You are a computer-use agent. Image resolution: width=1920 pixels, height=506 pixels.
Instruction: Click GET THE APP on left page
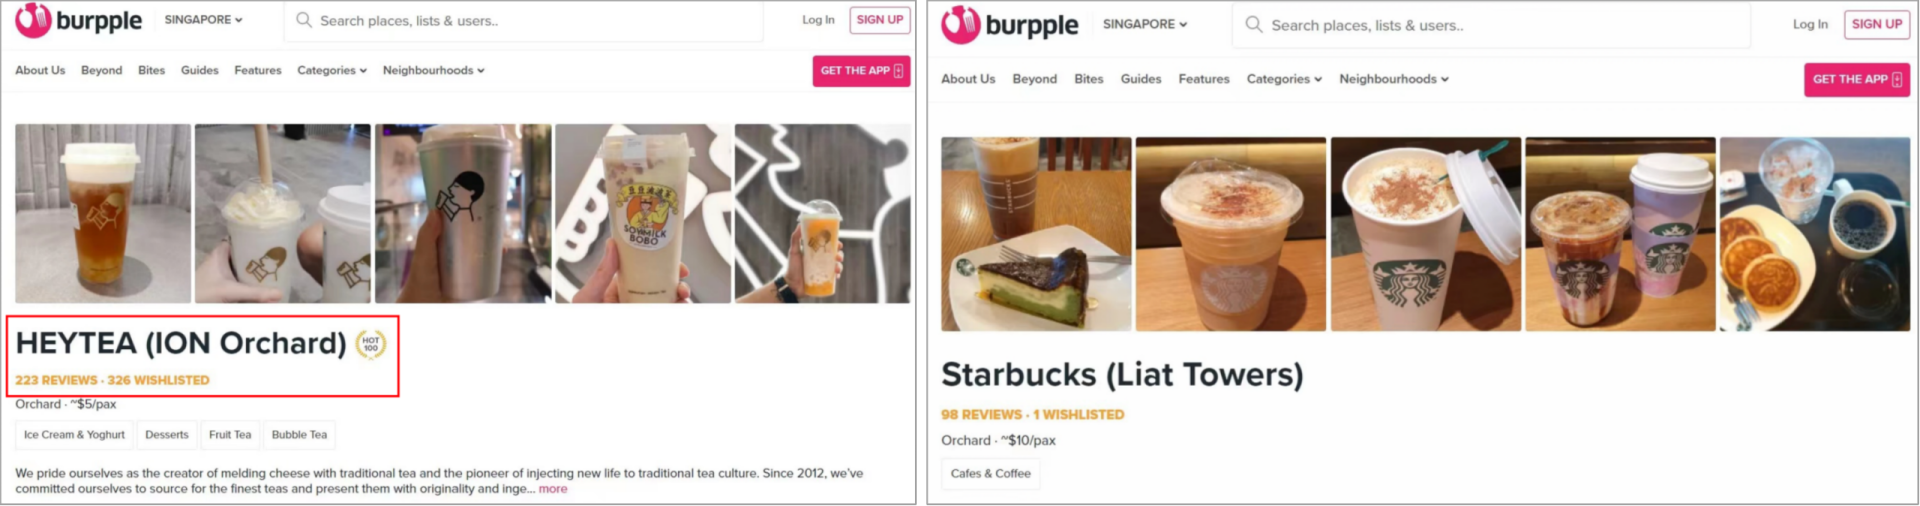pos(861,71)
